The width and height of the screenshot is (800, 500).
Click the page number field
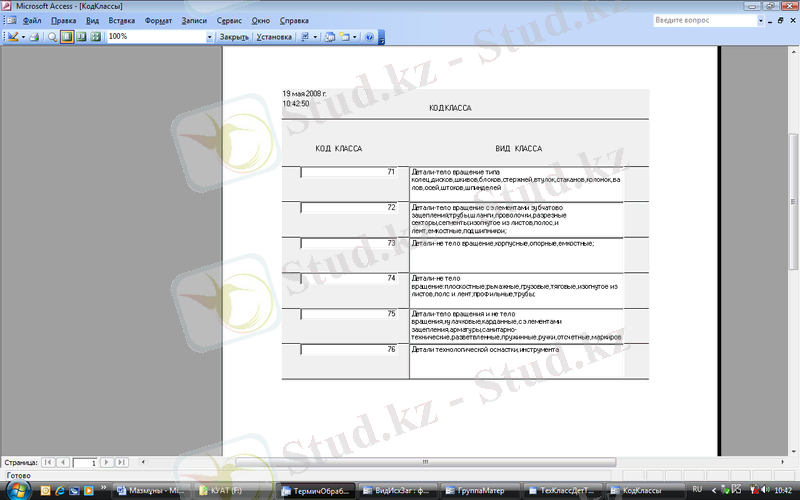click(x=85, y=463)
